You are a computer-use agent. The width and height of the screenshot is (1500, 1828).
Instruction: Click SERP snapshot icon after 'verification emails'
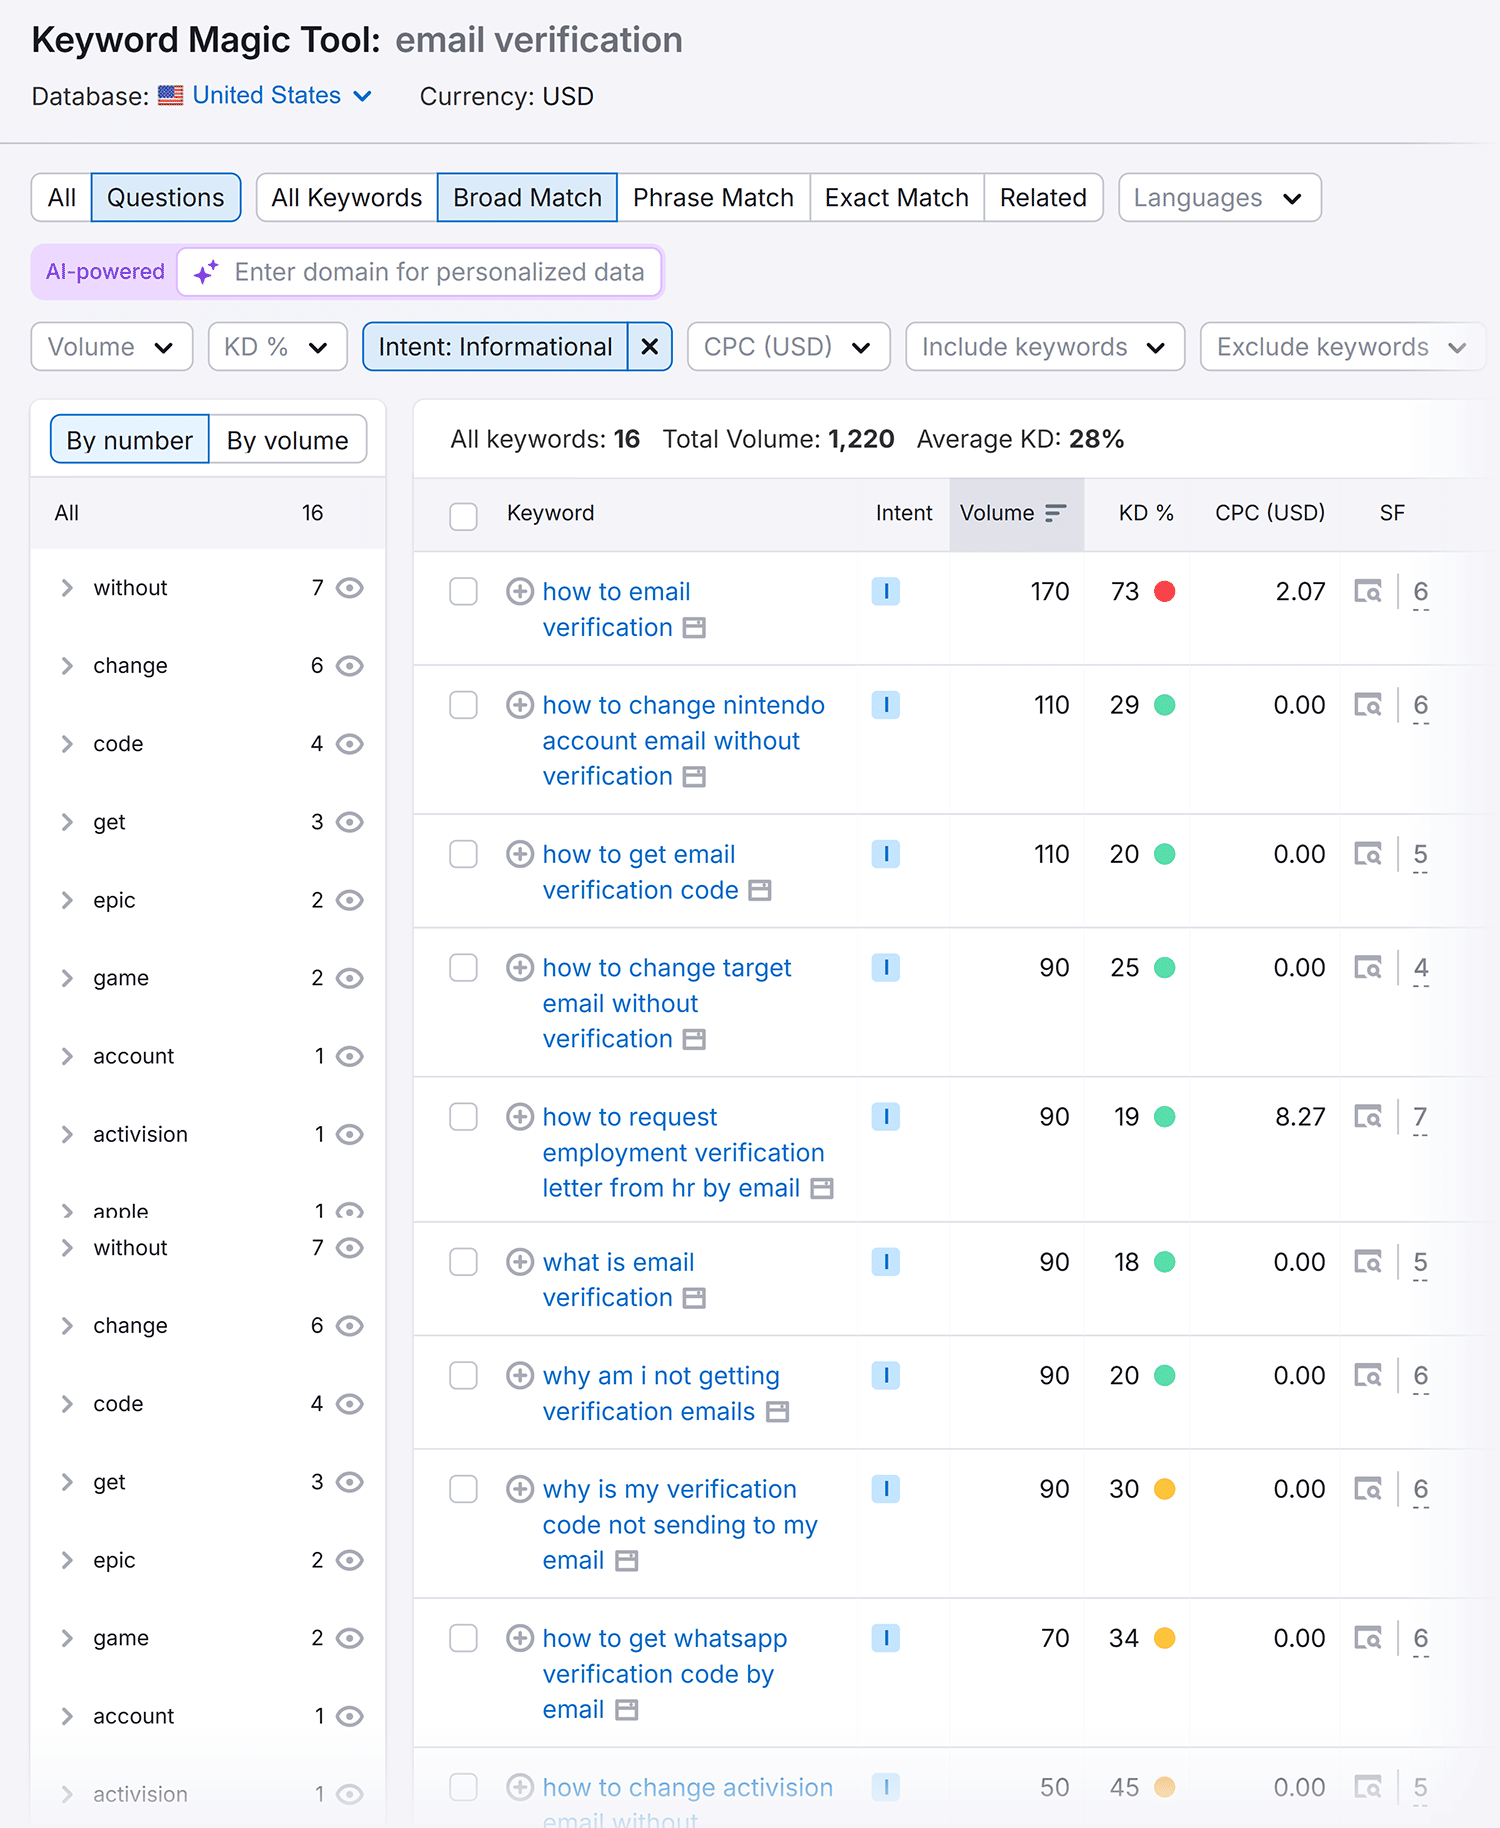coord(777,1412)
